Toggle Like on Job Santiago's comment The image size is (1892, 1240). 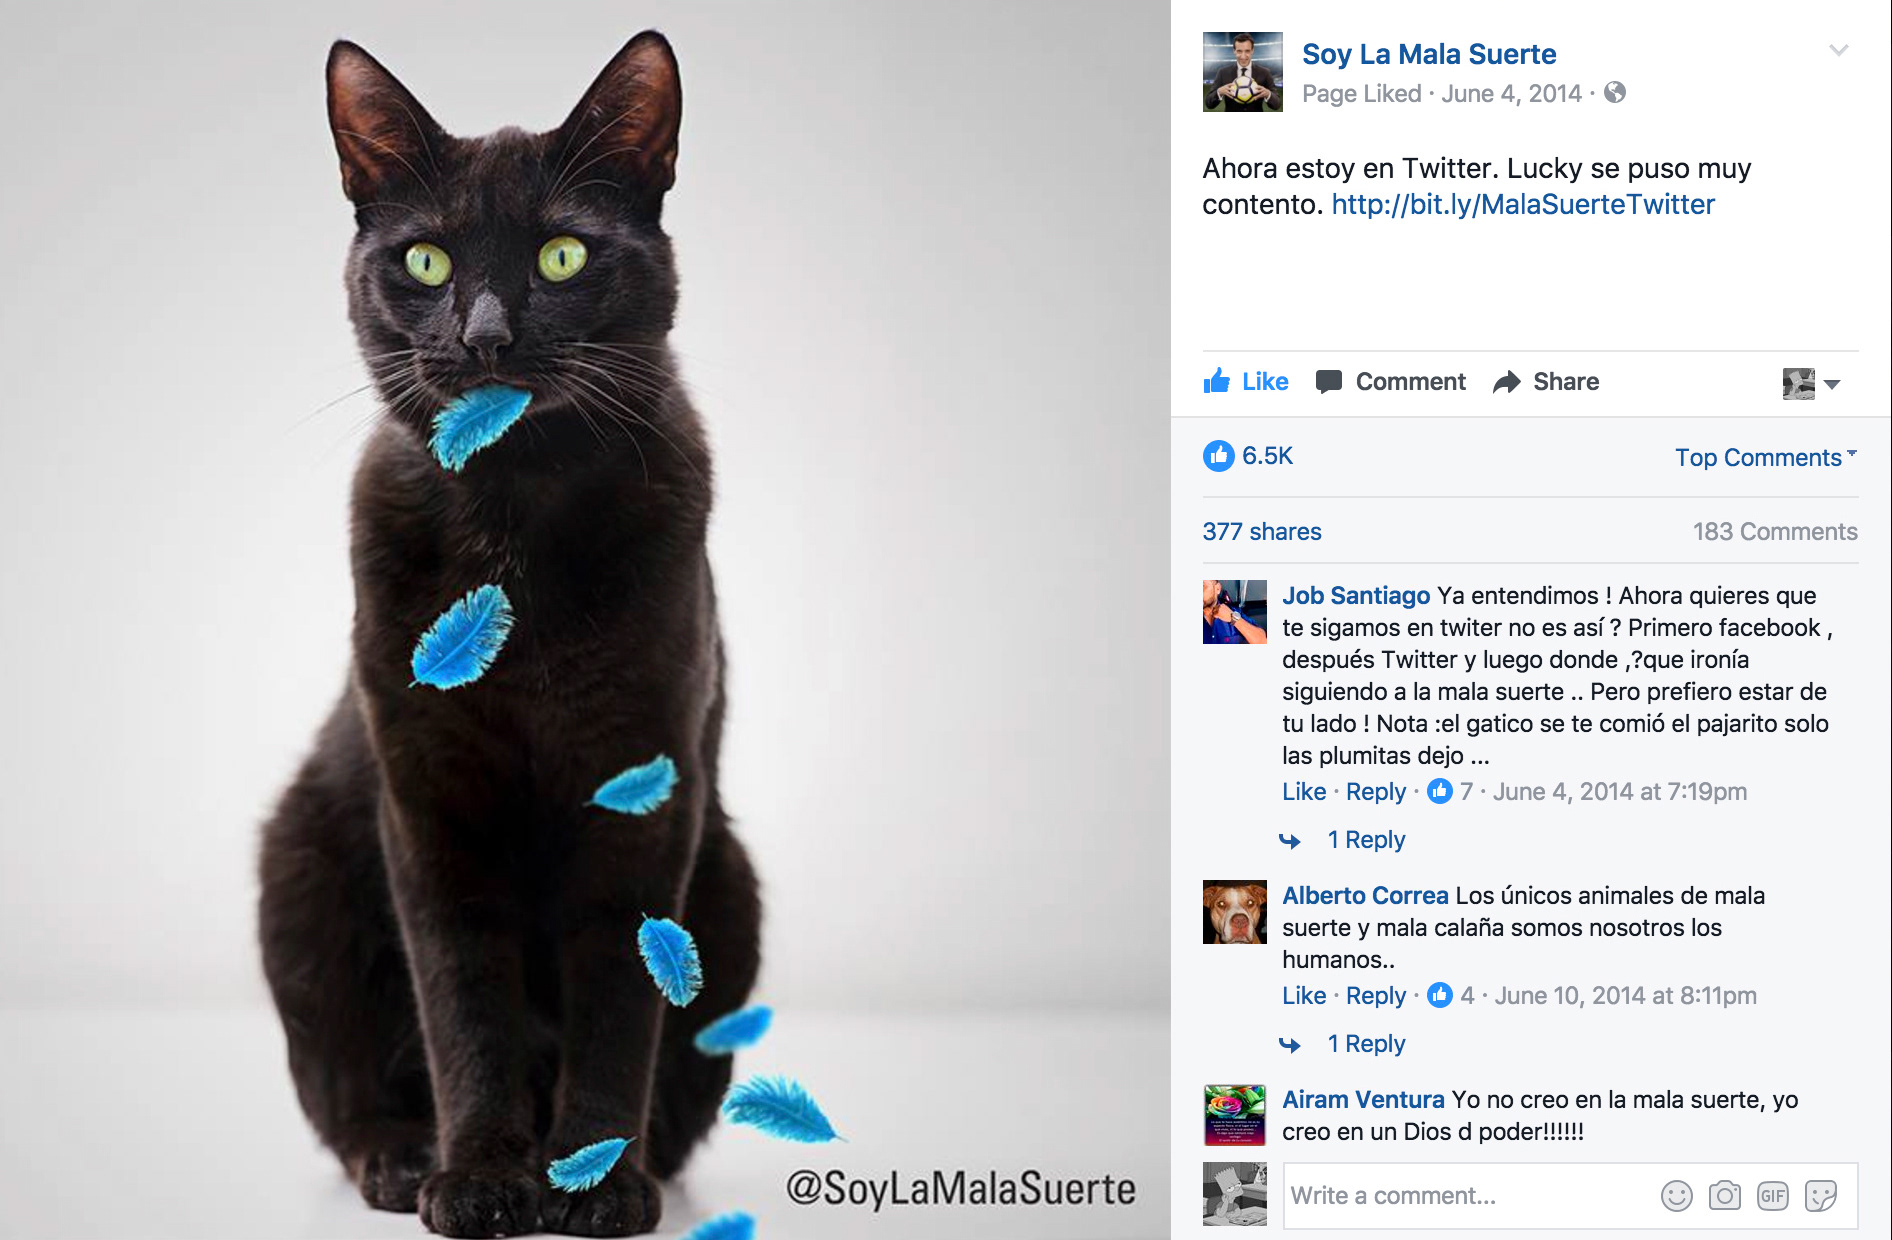tap(1304, 792)
